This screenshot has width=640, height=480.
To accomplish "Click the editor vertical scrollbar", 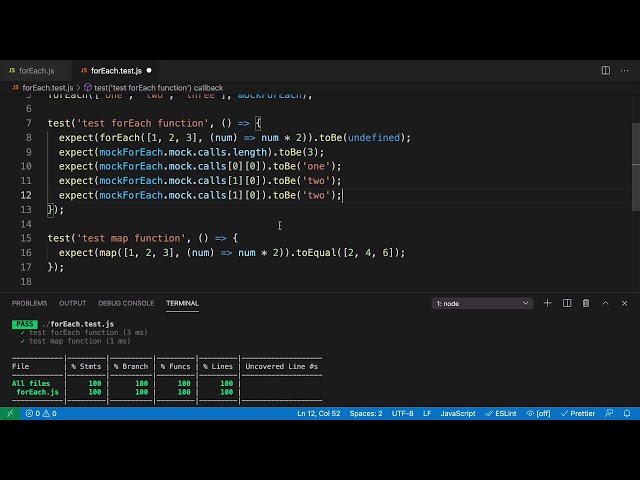I will (x=636, y=167).
